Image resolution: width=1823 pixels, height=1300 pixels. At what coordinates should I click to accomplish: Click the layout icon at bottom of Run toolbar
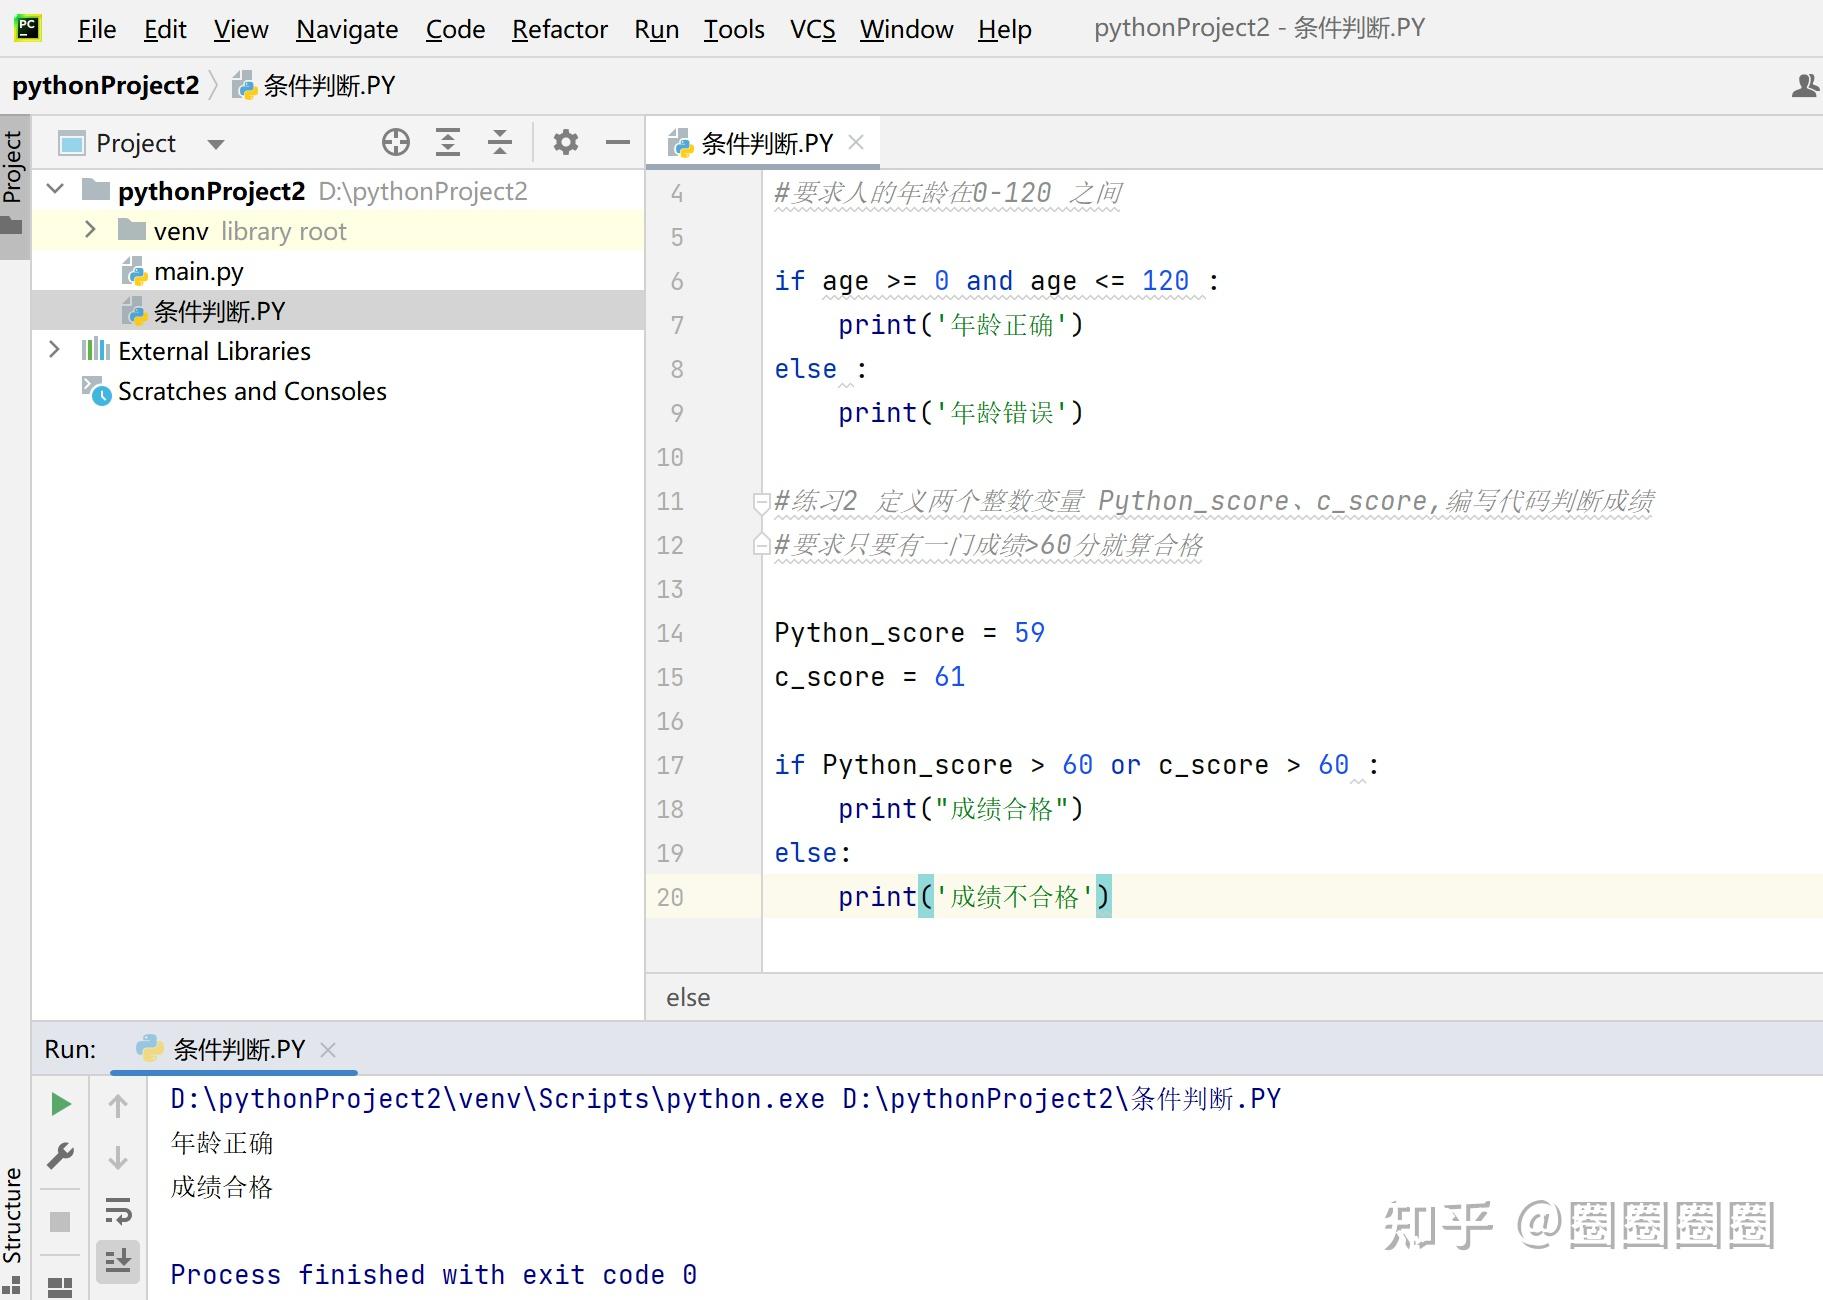pos(60,1287)
